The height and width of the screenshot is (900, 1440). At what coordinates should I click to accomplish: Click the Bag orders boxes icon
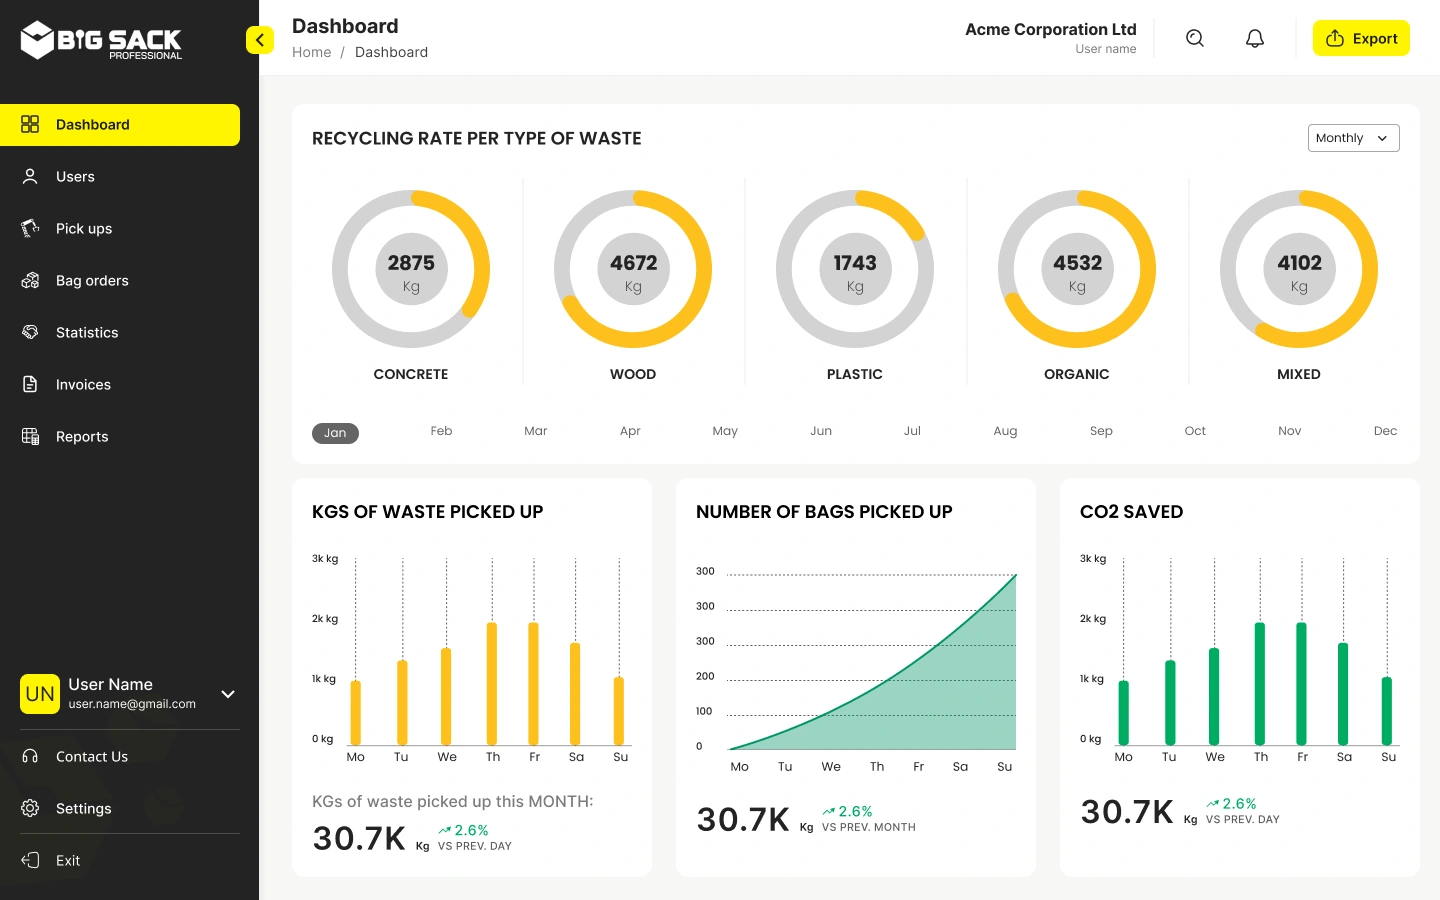(x=30, y=280)
